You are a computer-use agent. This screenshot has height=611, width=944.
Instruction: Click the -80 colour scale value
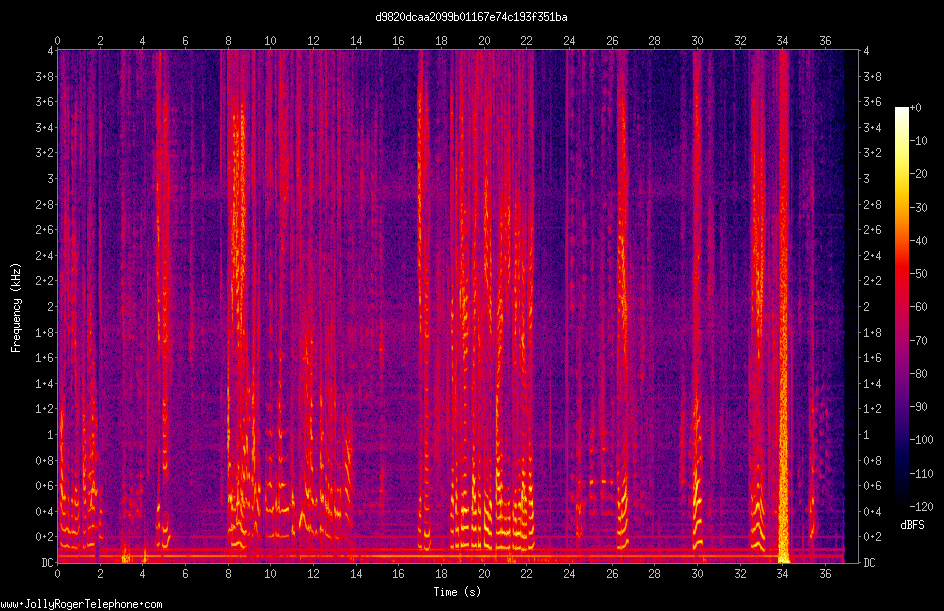click(x=918, y=374)
